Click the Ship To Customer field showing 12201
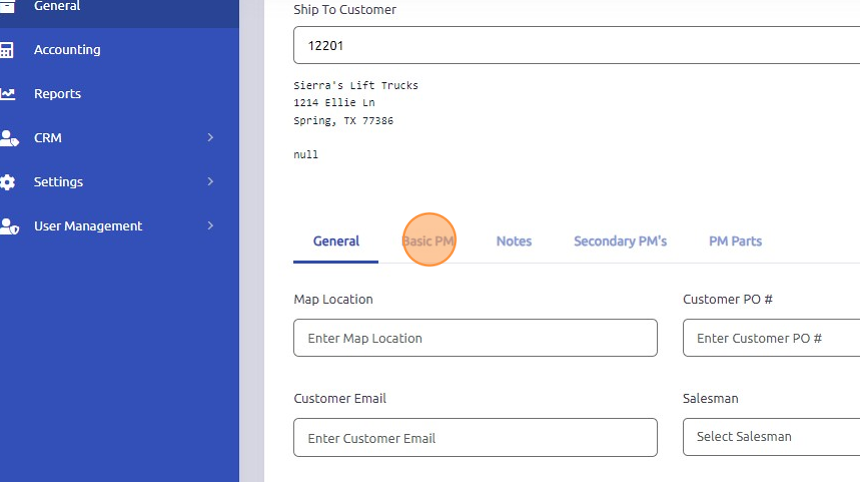Image resolution: width=860 pixels, height=482 pixels. tap(576, 45)
